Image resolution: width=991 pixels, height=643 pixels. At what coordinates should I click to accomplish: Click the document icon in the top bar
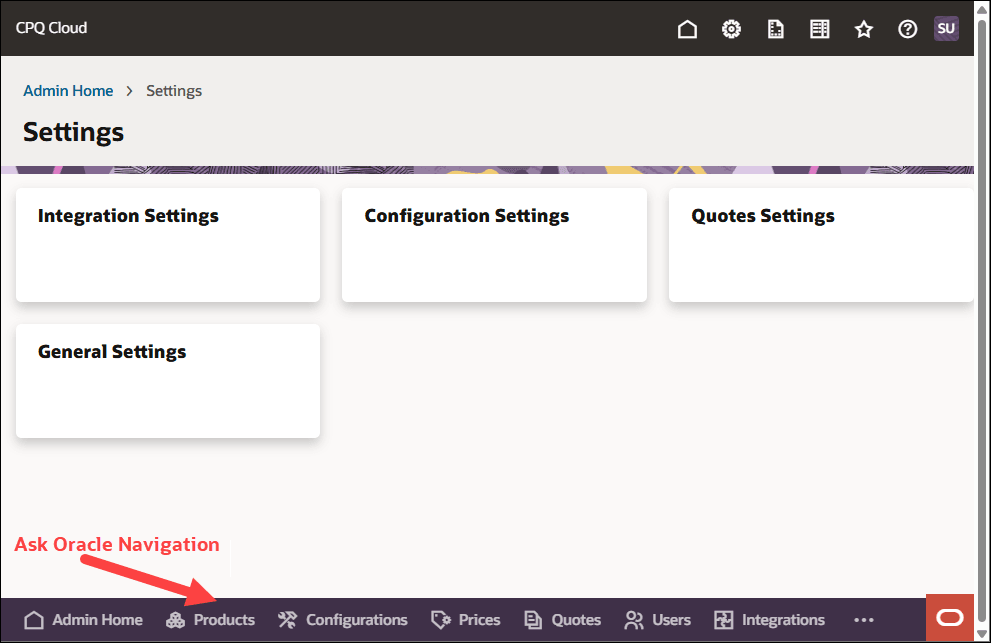point(775,28)
